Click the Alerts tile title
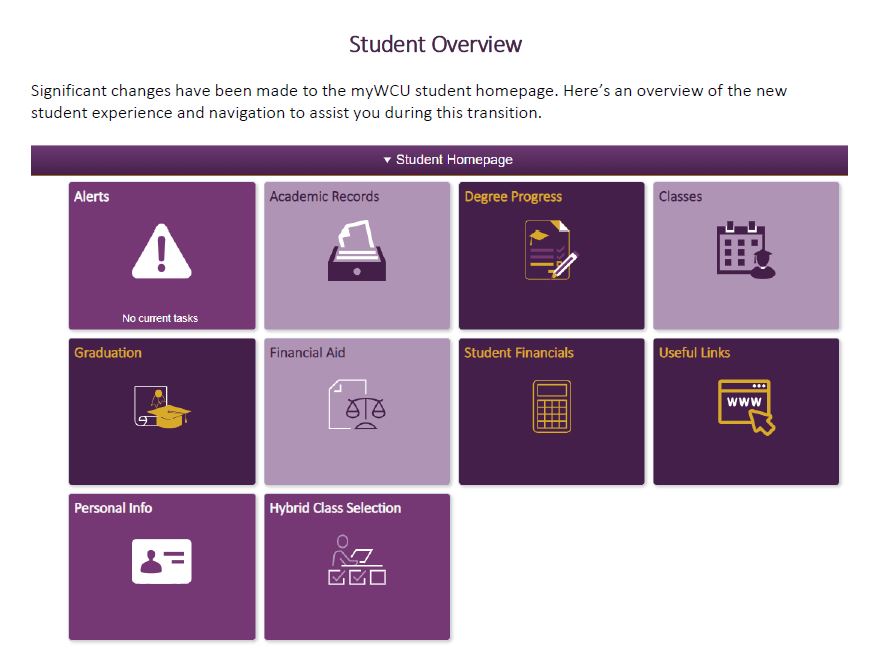Image resolution: width=870 pixels, height=661 pixels. 92,196
